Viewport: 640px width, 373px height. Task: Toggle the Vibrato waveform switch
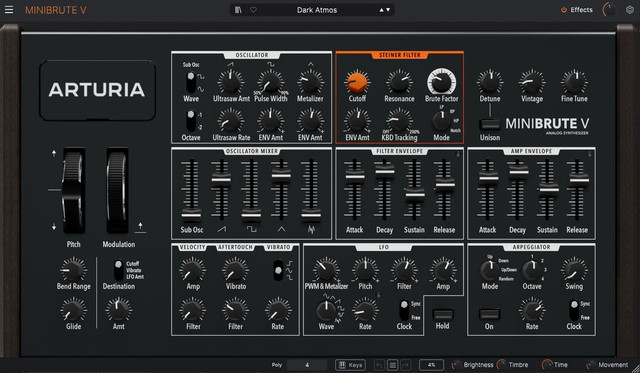coord(278,270)
